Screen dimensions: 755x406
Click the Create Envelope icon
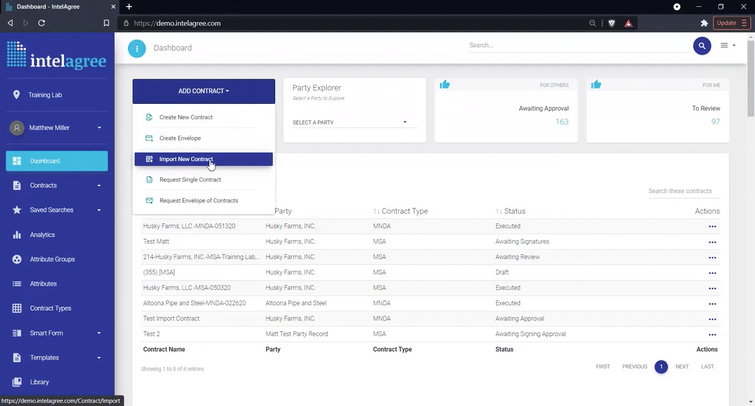coord(149,138)
